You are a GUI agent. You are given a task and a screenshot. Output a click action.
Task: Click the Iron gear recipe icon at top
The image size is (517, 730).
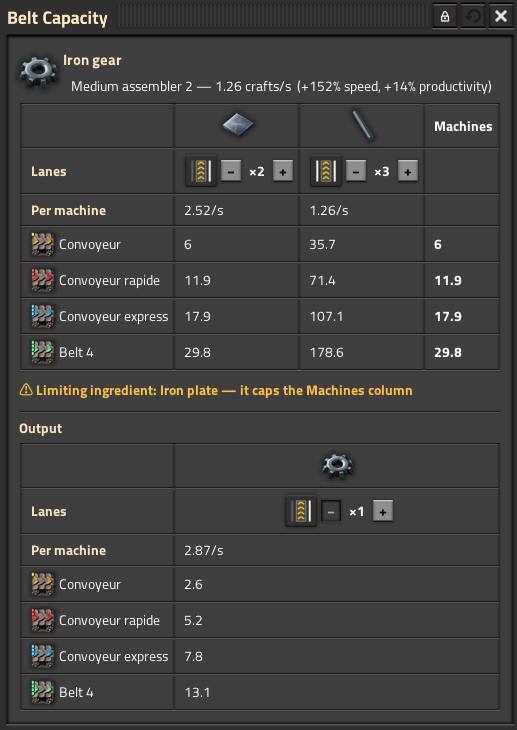pyautogui.click(x=39, y=73)
